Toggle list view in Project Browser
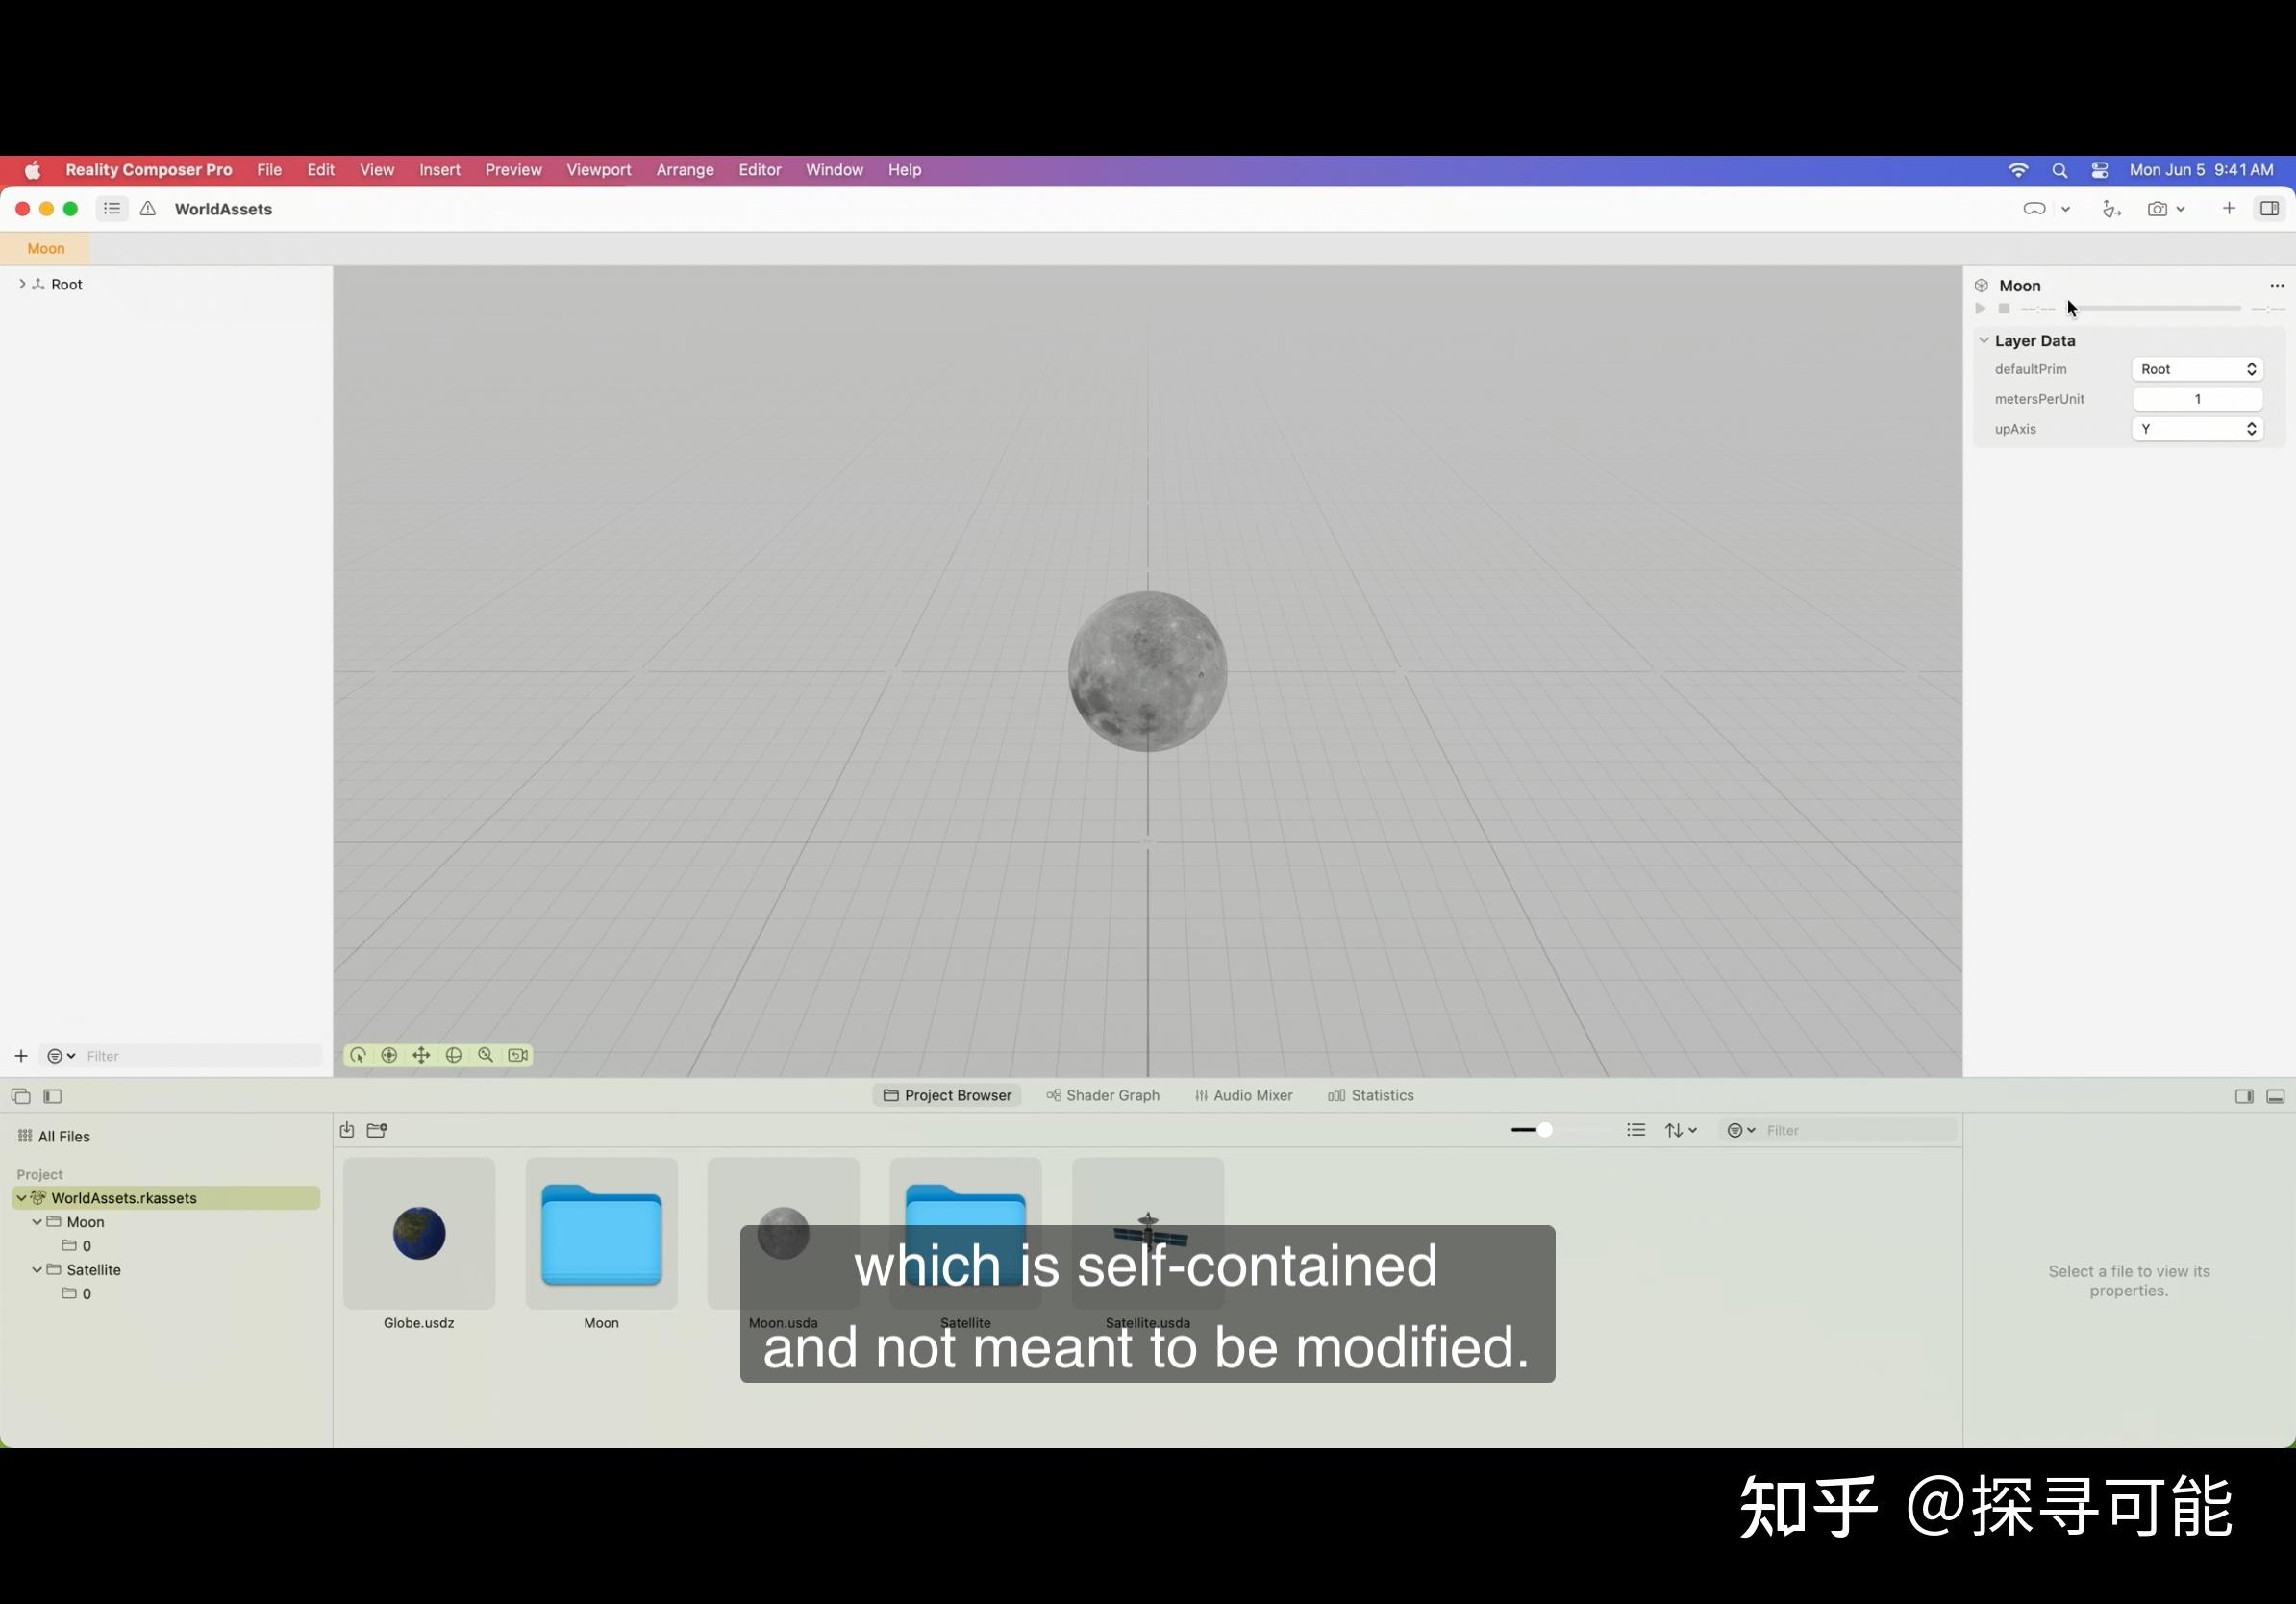 pos(1636,1130)
